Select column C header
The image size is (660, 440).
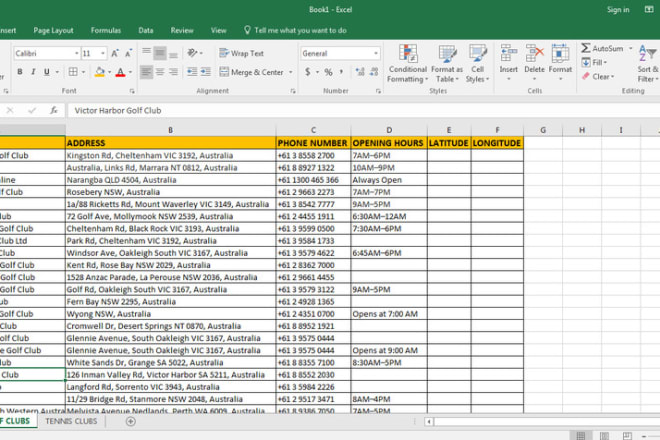pos(313,130)
